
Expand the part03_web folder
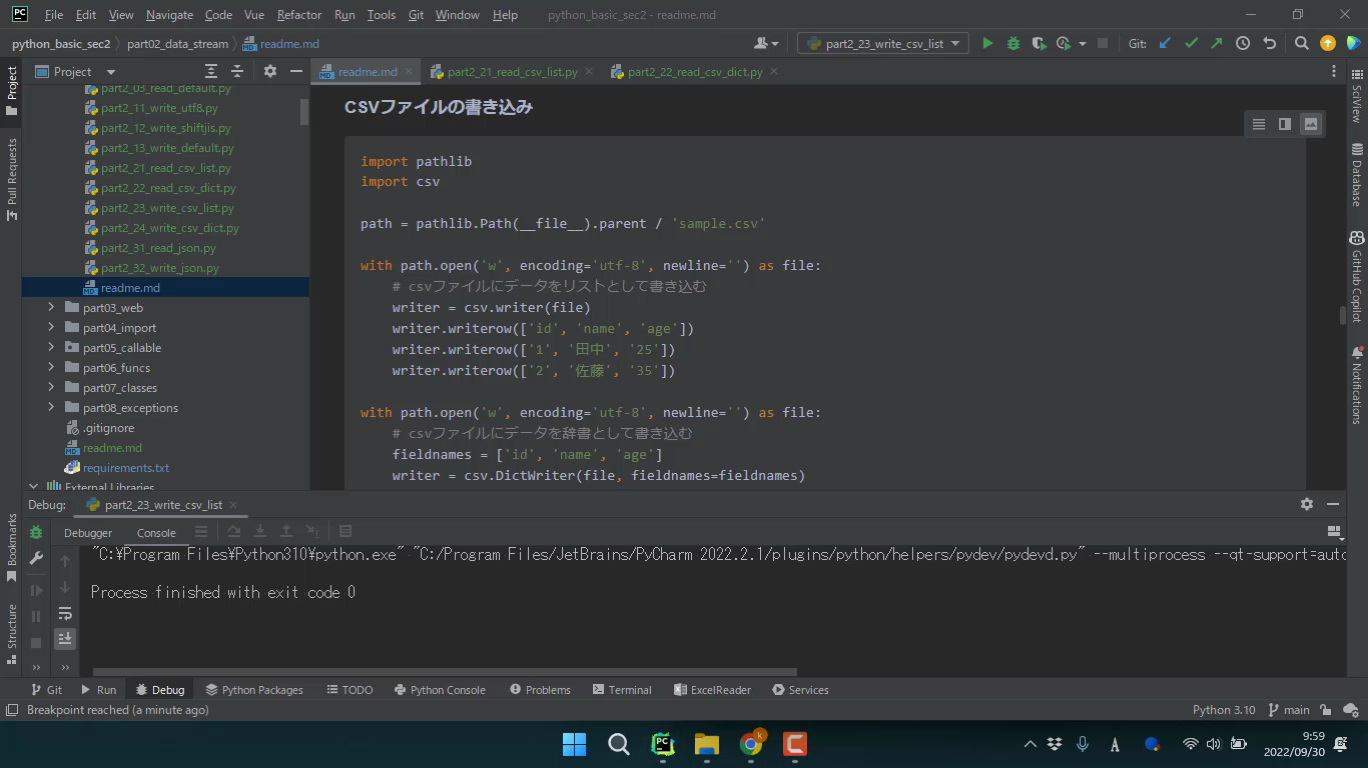[x=51, y=308]
